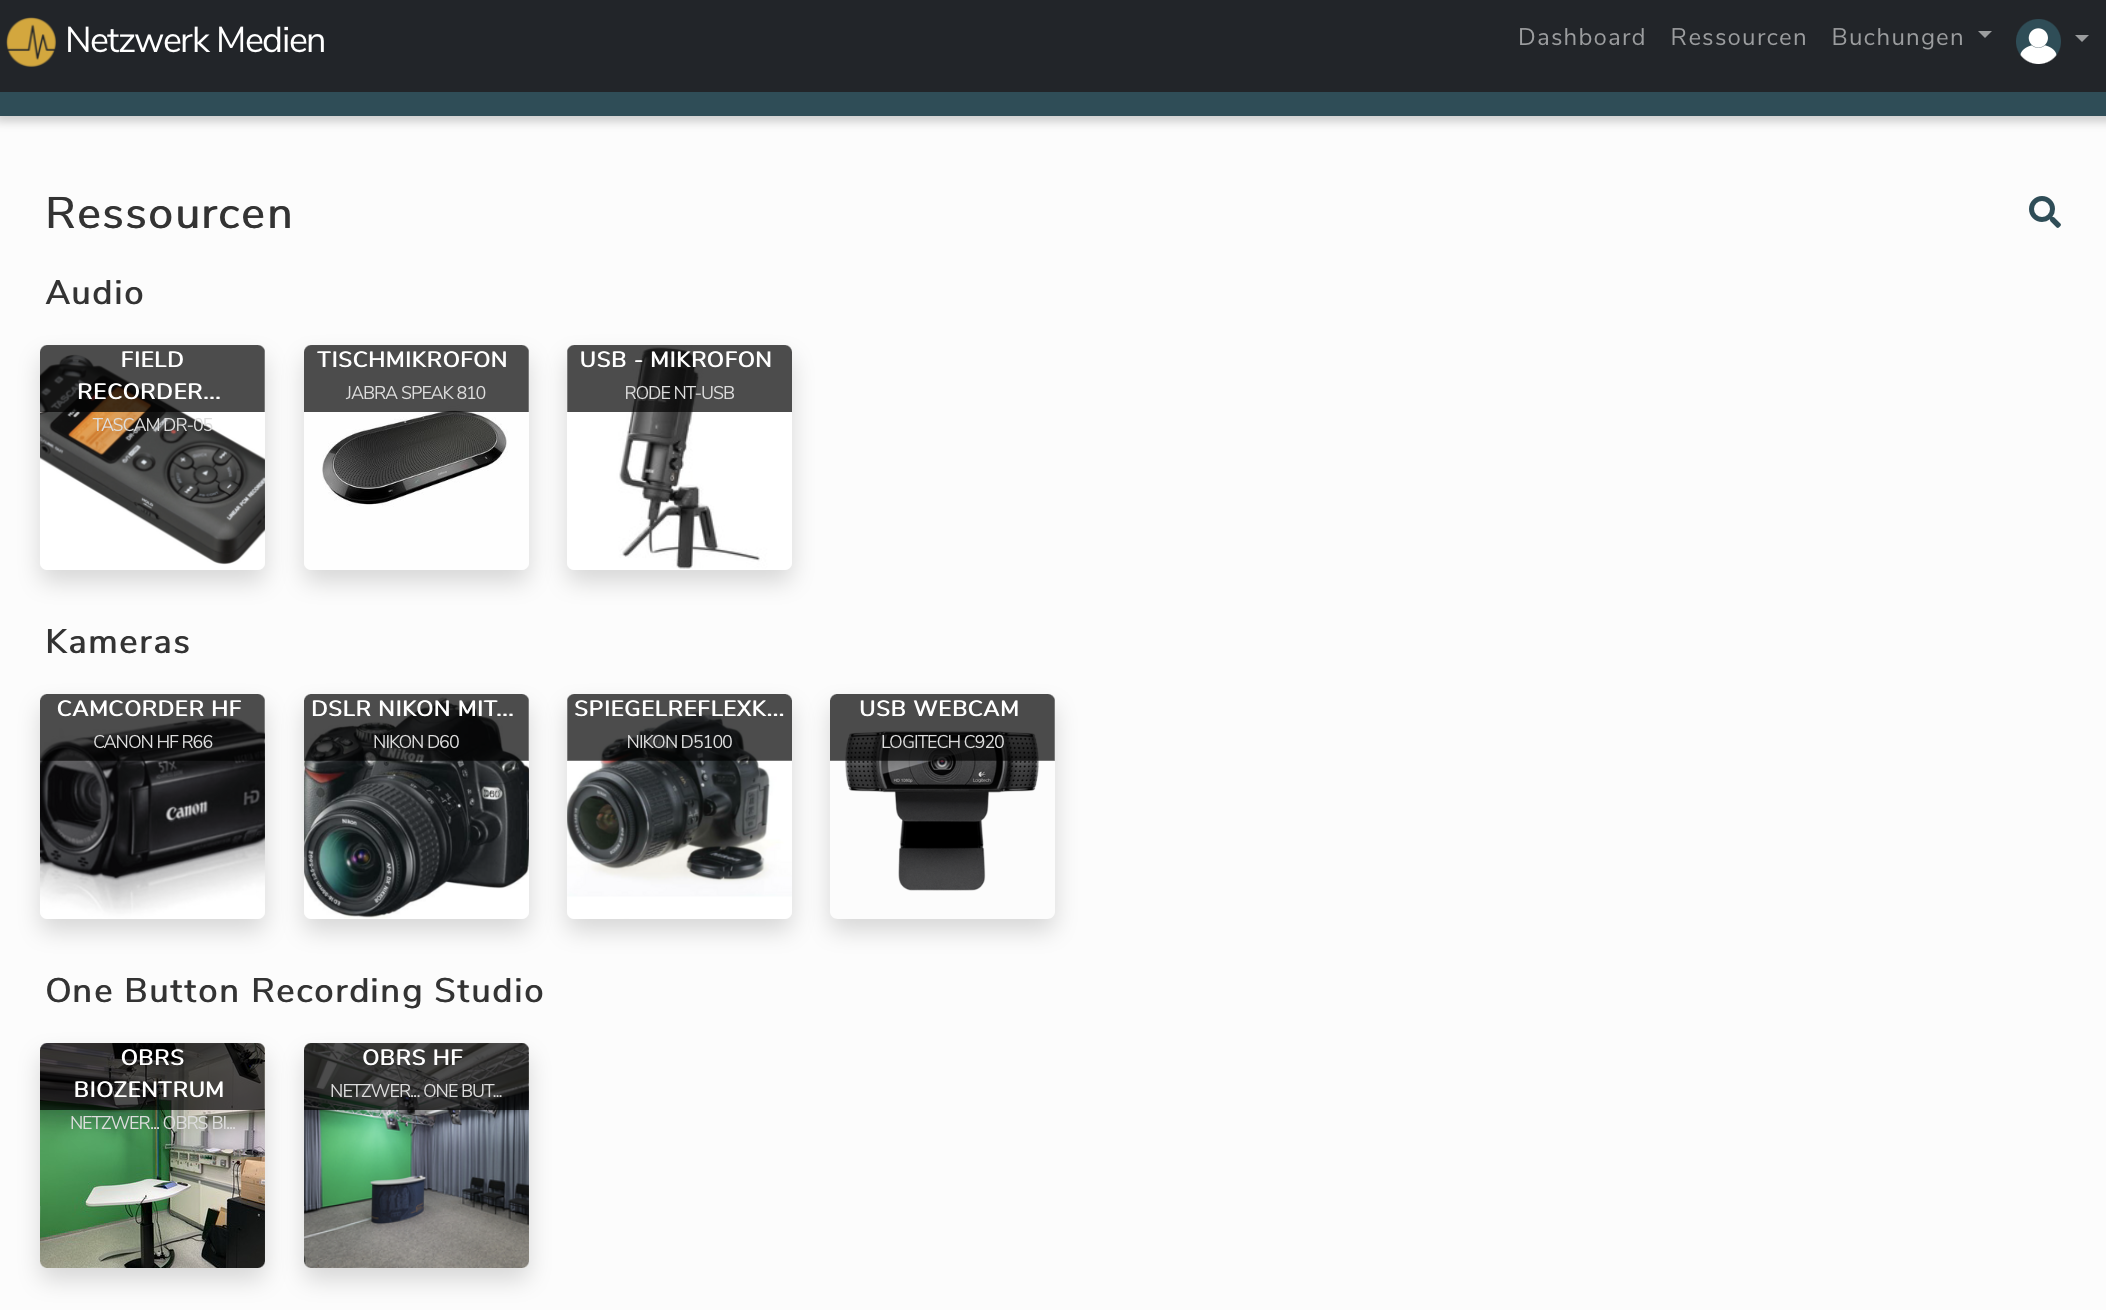Open the OBRS HF studio card
This screenshot has width=2106, height=1310.
[x=416, y=1155]
